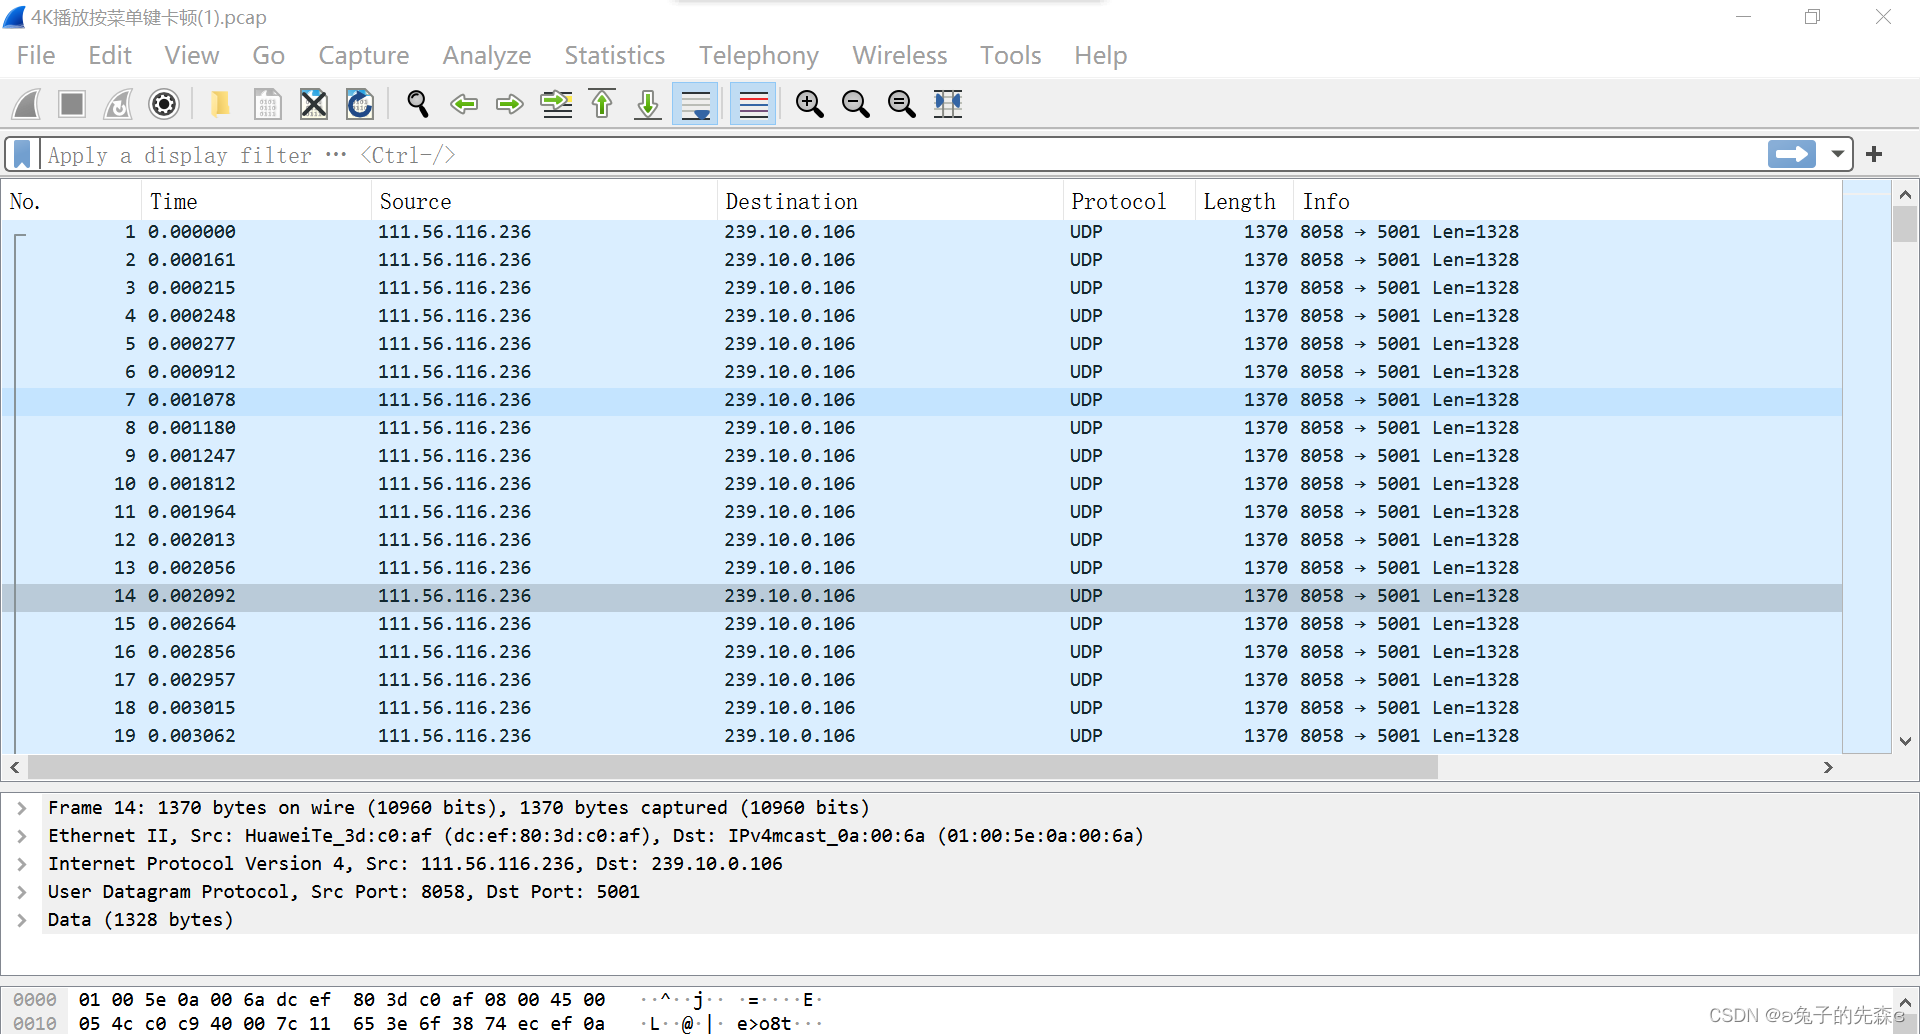Sort by the Length column header

pyautogui.click(x=1244, y=202)
